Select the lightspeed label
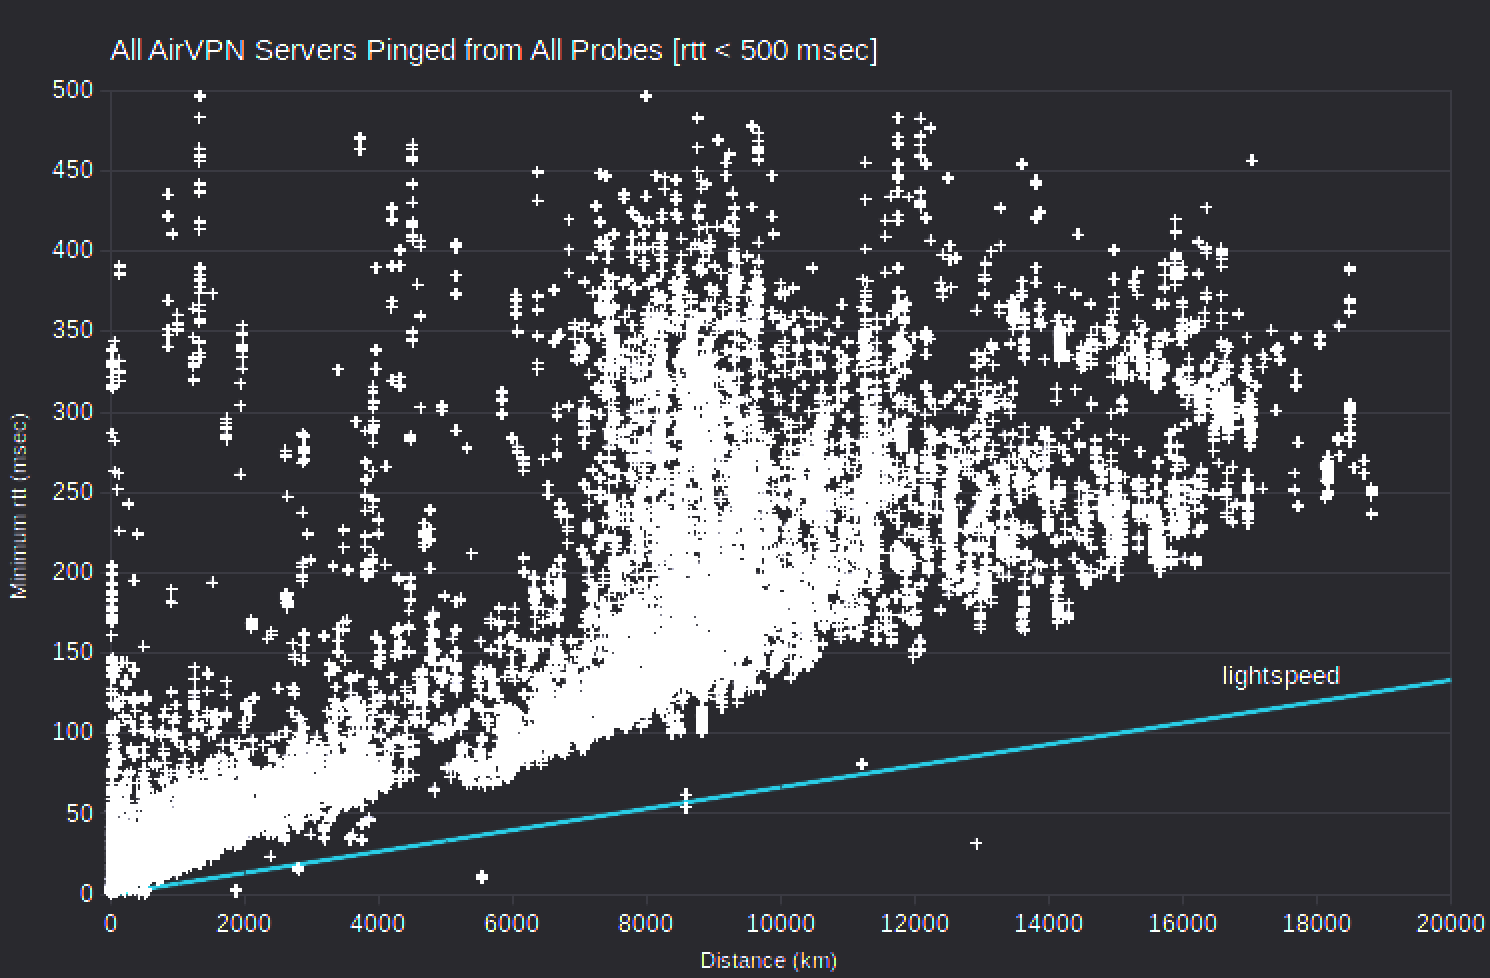The image size is (1490, 978). pyautogui.click(x=1280, y=675)
